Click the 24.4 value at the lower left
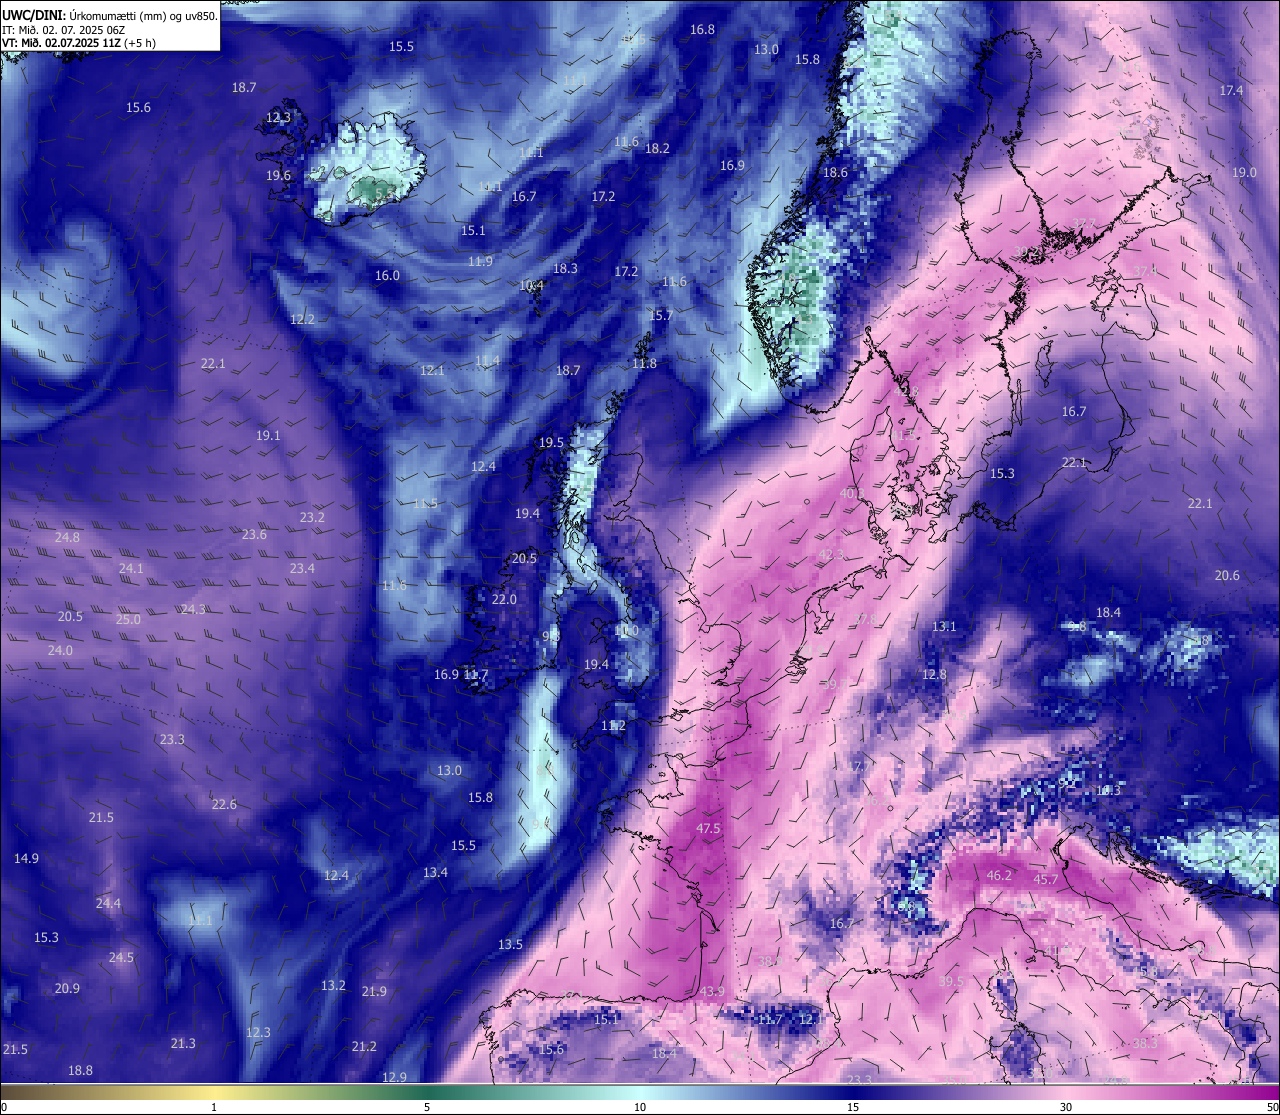 108,904
